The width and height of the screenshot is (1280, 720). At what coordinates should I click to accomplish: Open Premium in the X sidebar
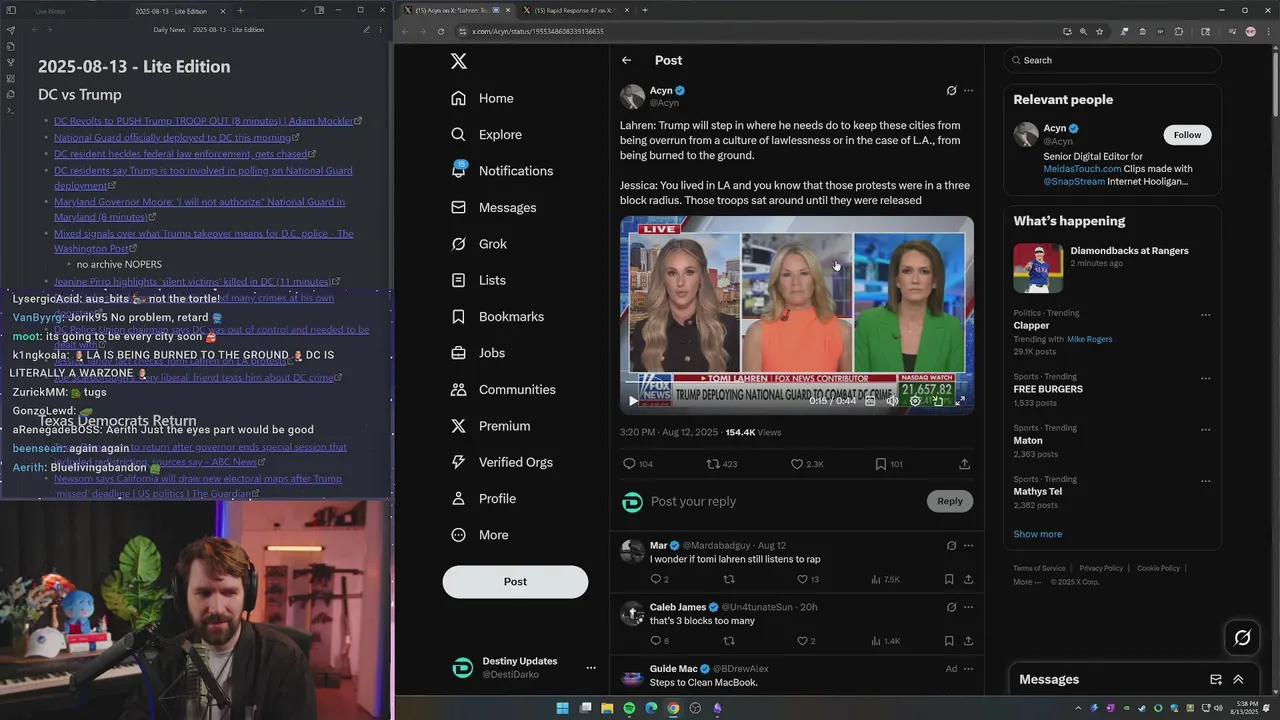pos(491,426)
